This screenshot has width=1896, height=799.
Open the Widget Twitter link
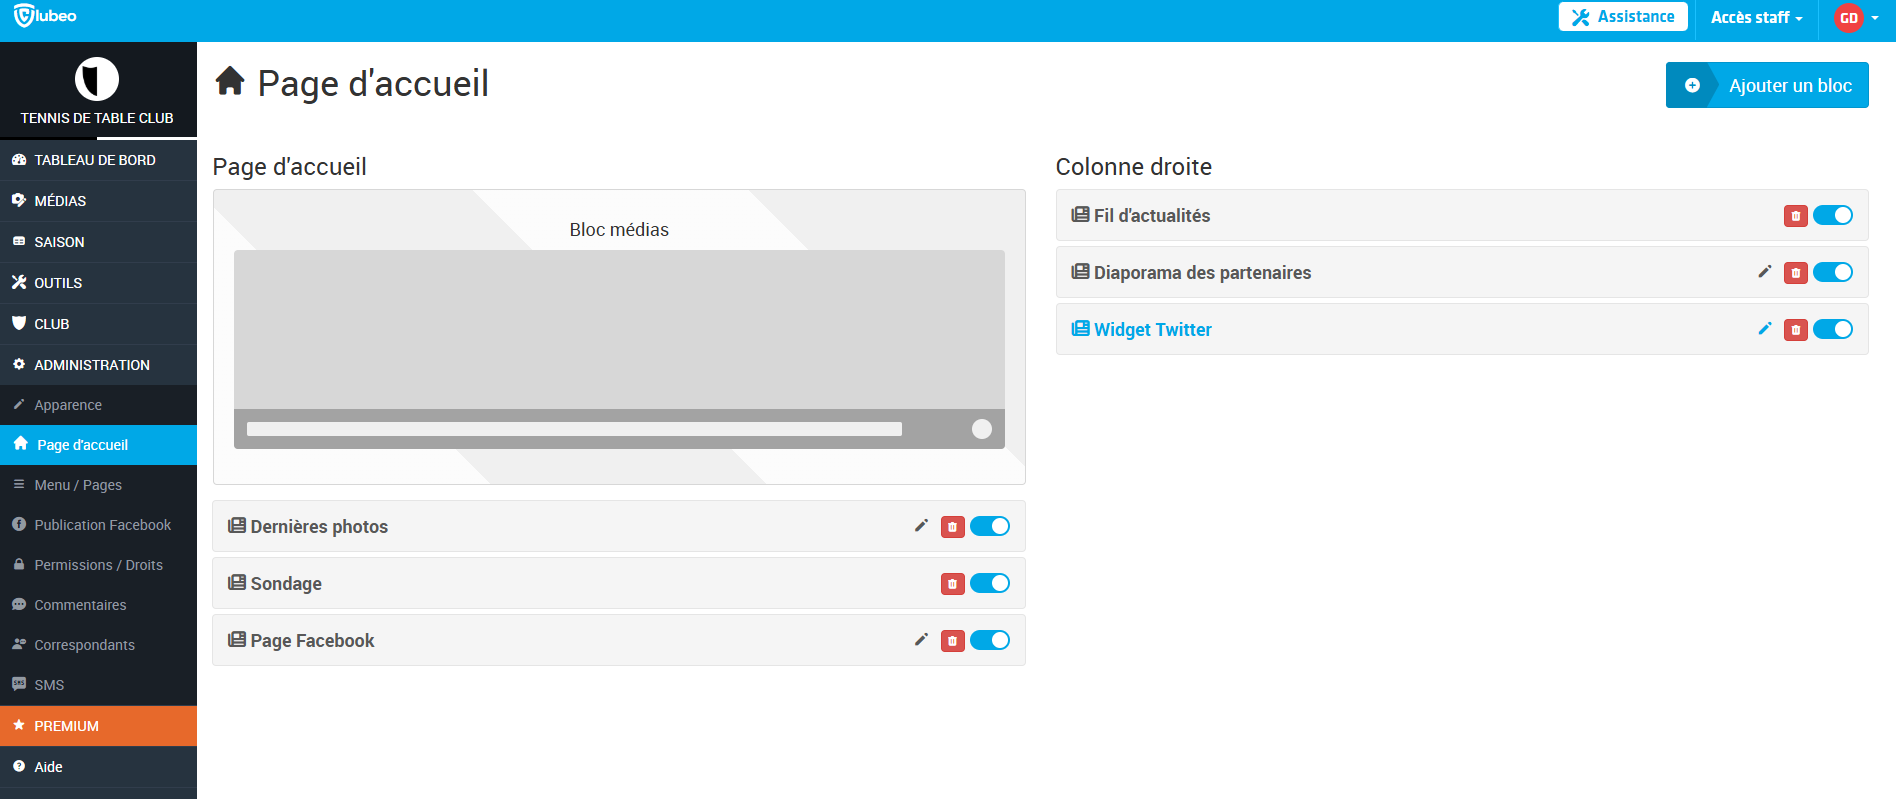tap(1152, 330)
